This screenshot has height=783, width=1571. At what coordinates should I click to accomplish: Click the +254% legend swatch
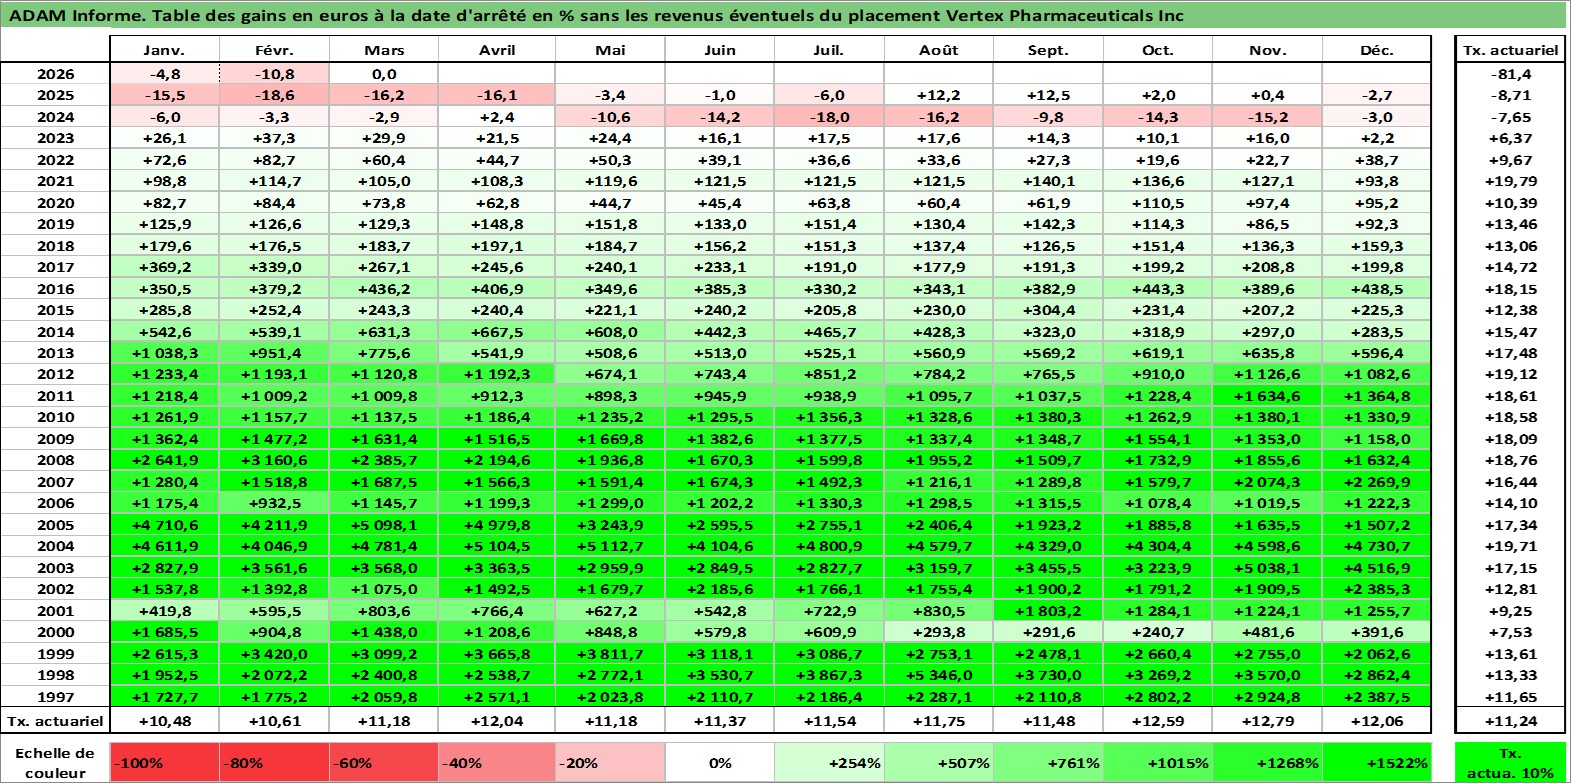829,762
